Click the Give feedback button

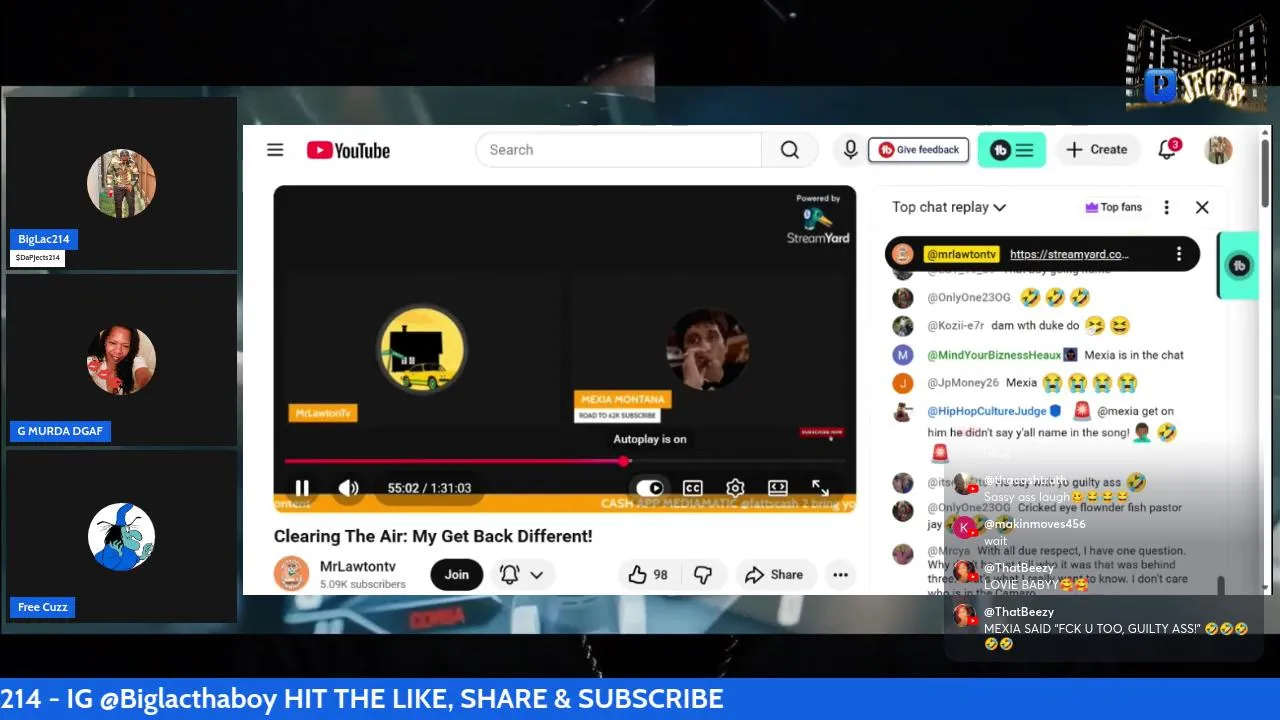[918, 150]
